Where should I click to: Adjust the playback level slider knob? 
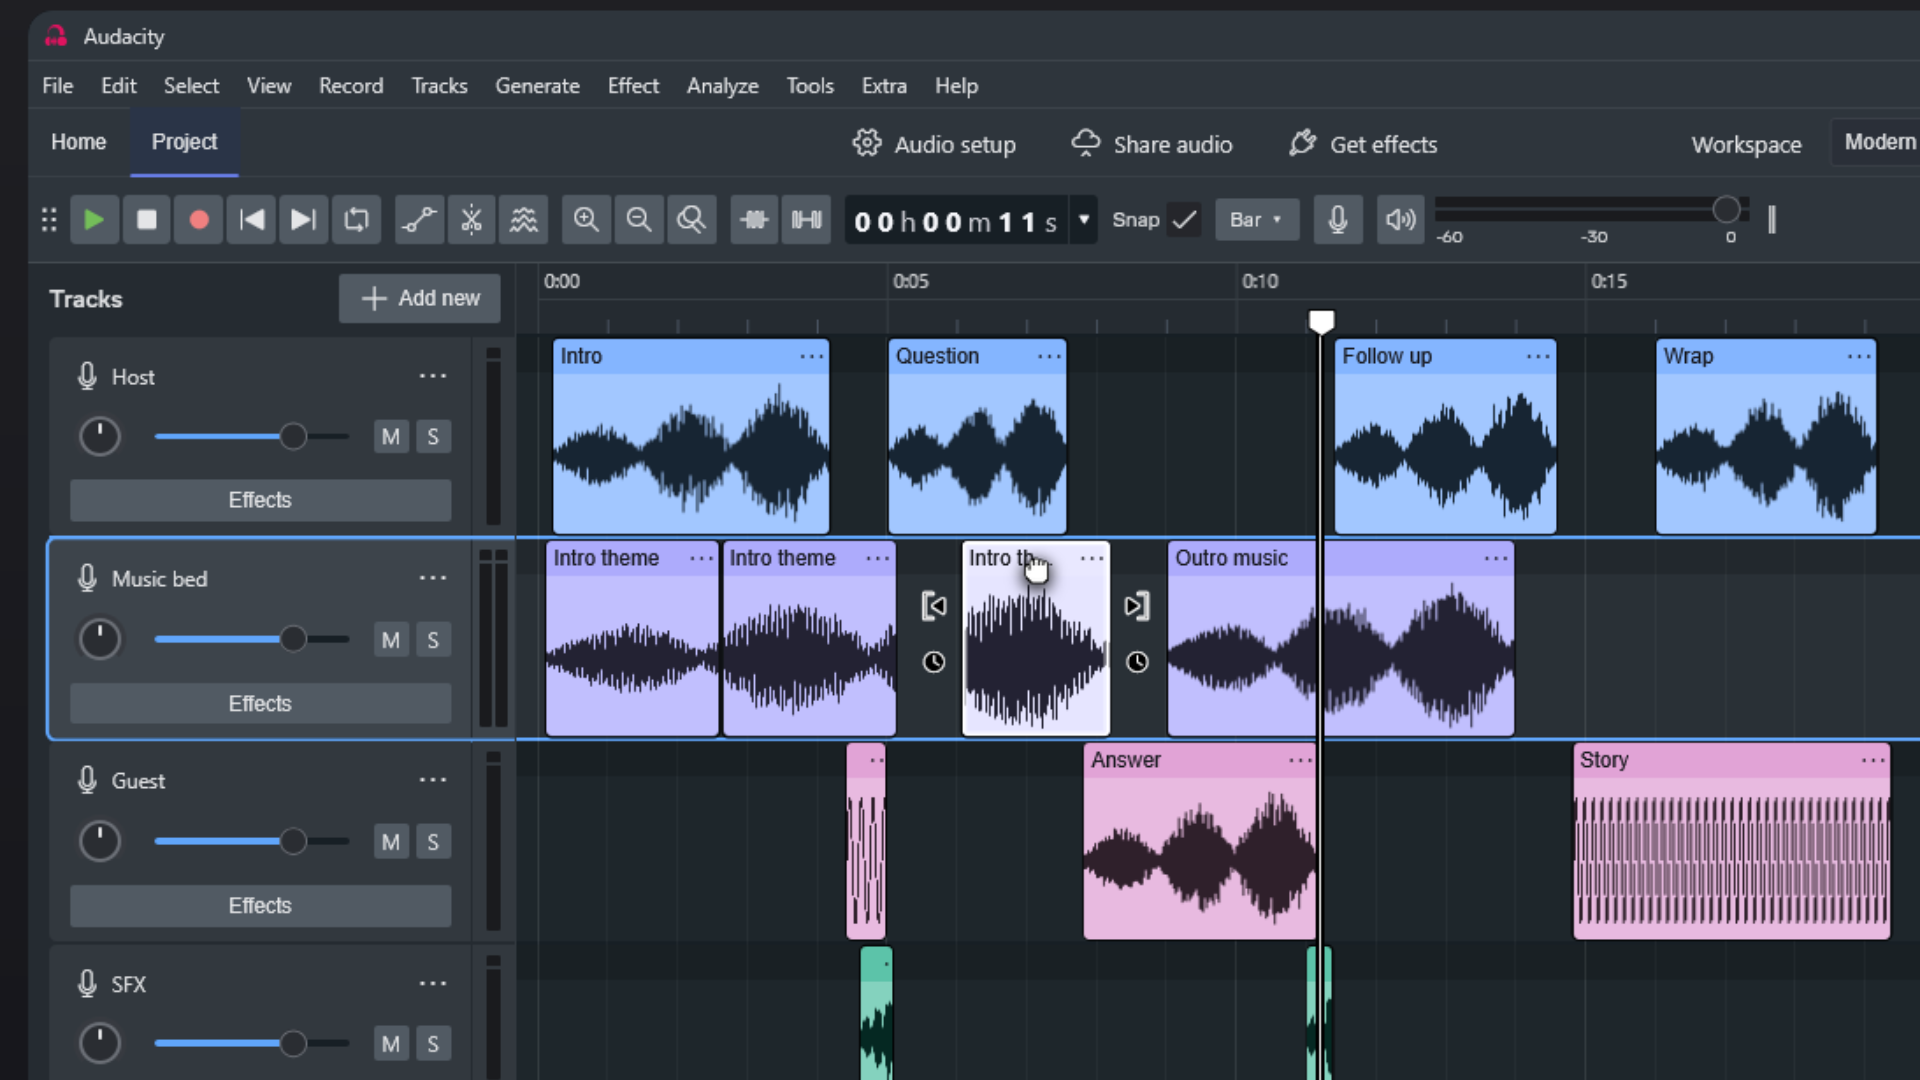tap(1726, 209)
